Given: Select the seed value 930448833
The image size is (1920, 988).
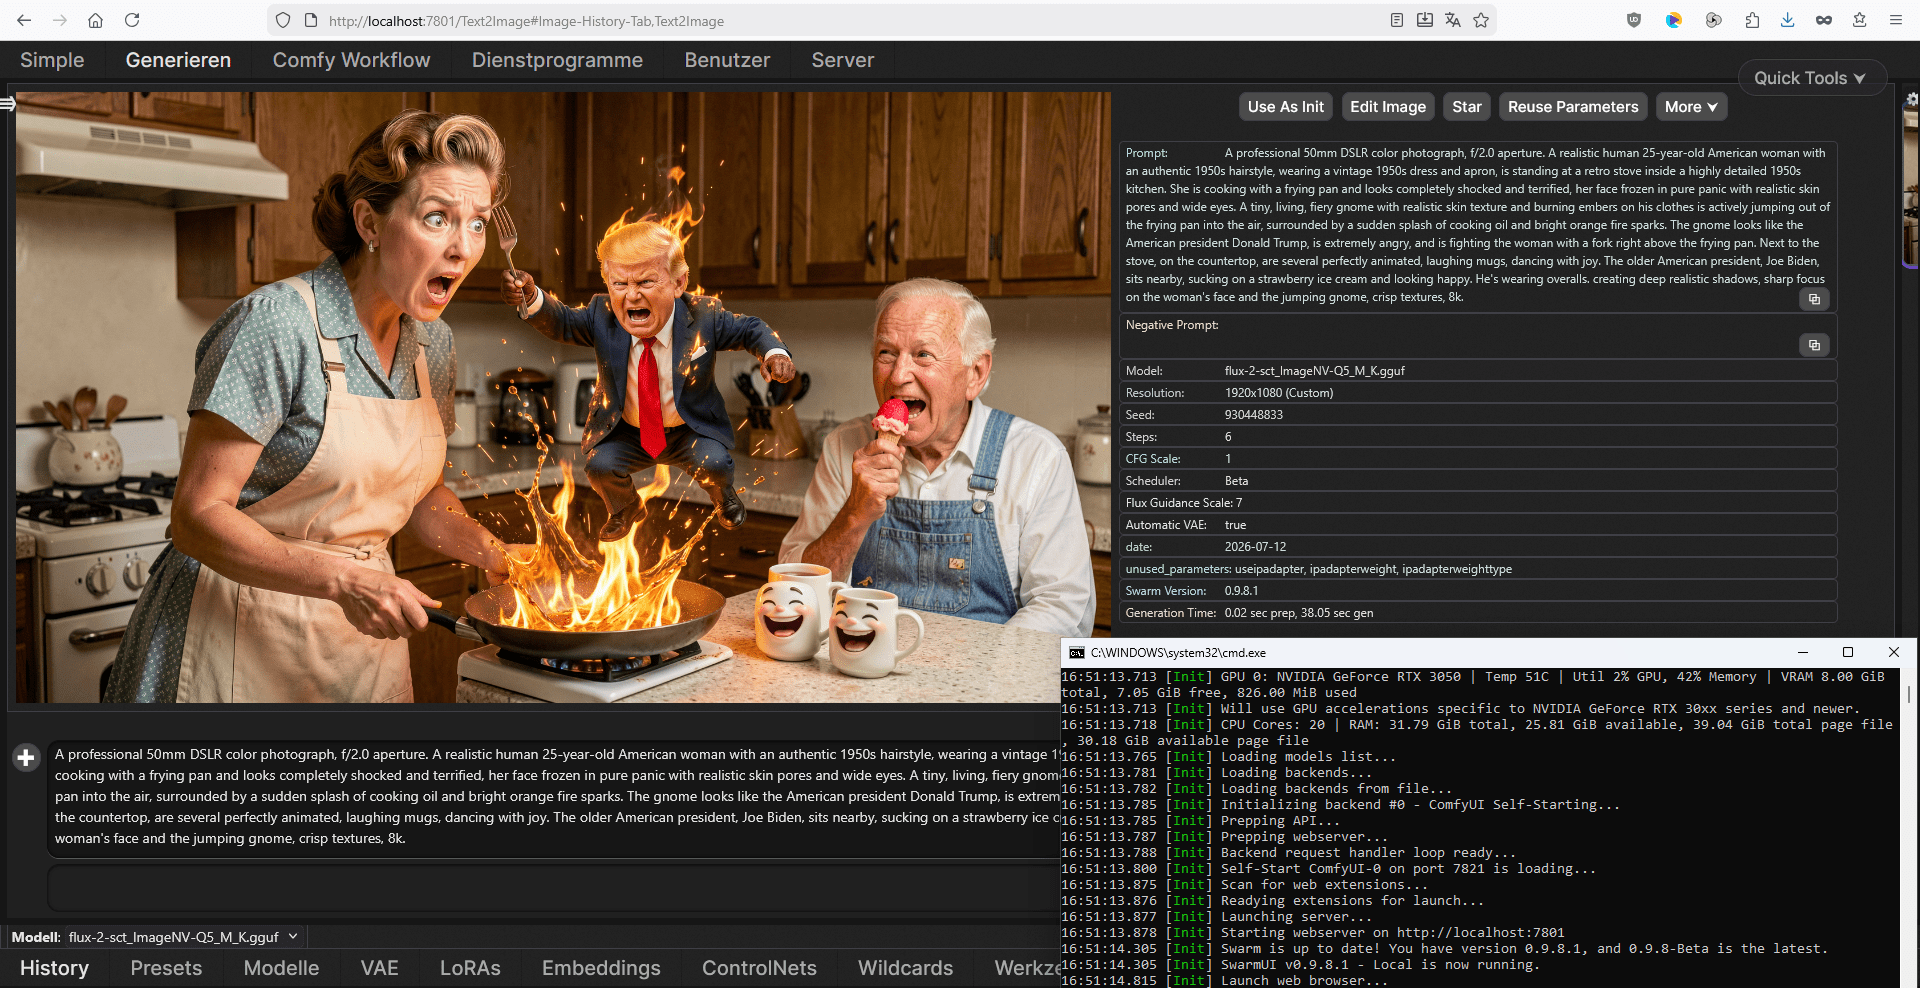Looking at the screenshot, I should coord(1254,415).
